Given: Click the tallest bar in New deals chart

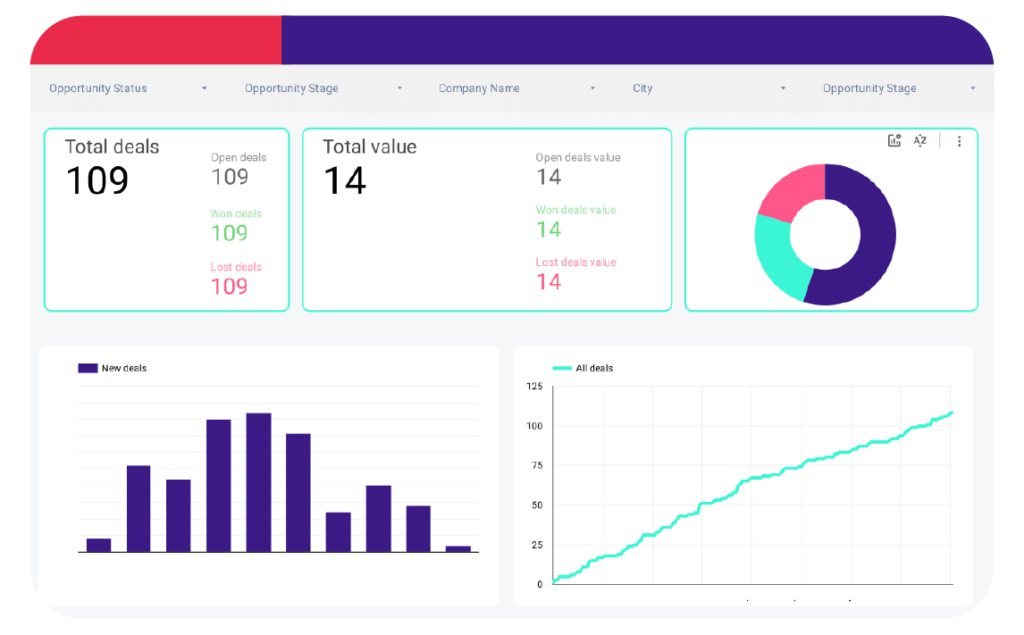Looking at the screenshot, I should click(x=259, y=482).
